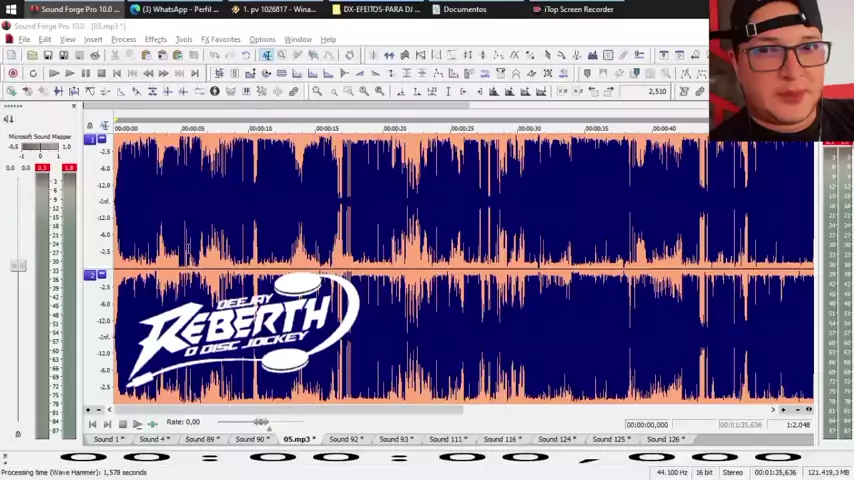Toggle channel 1 selector on waveform
The height and width of the screenshot is (480, 854).
point(90,140)
